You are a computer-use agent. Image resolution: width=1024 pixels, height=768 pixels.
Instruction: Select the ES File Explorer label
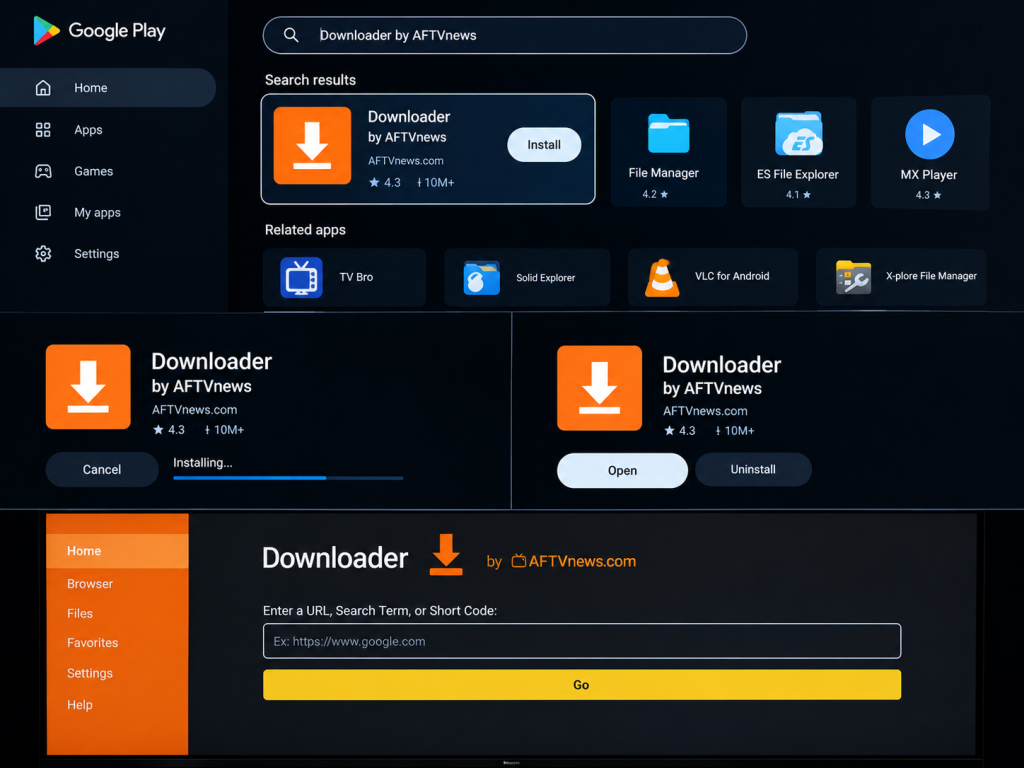[x=797, y=174]
